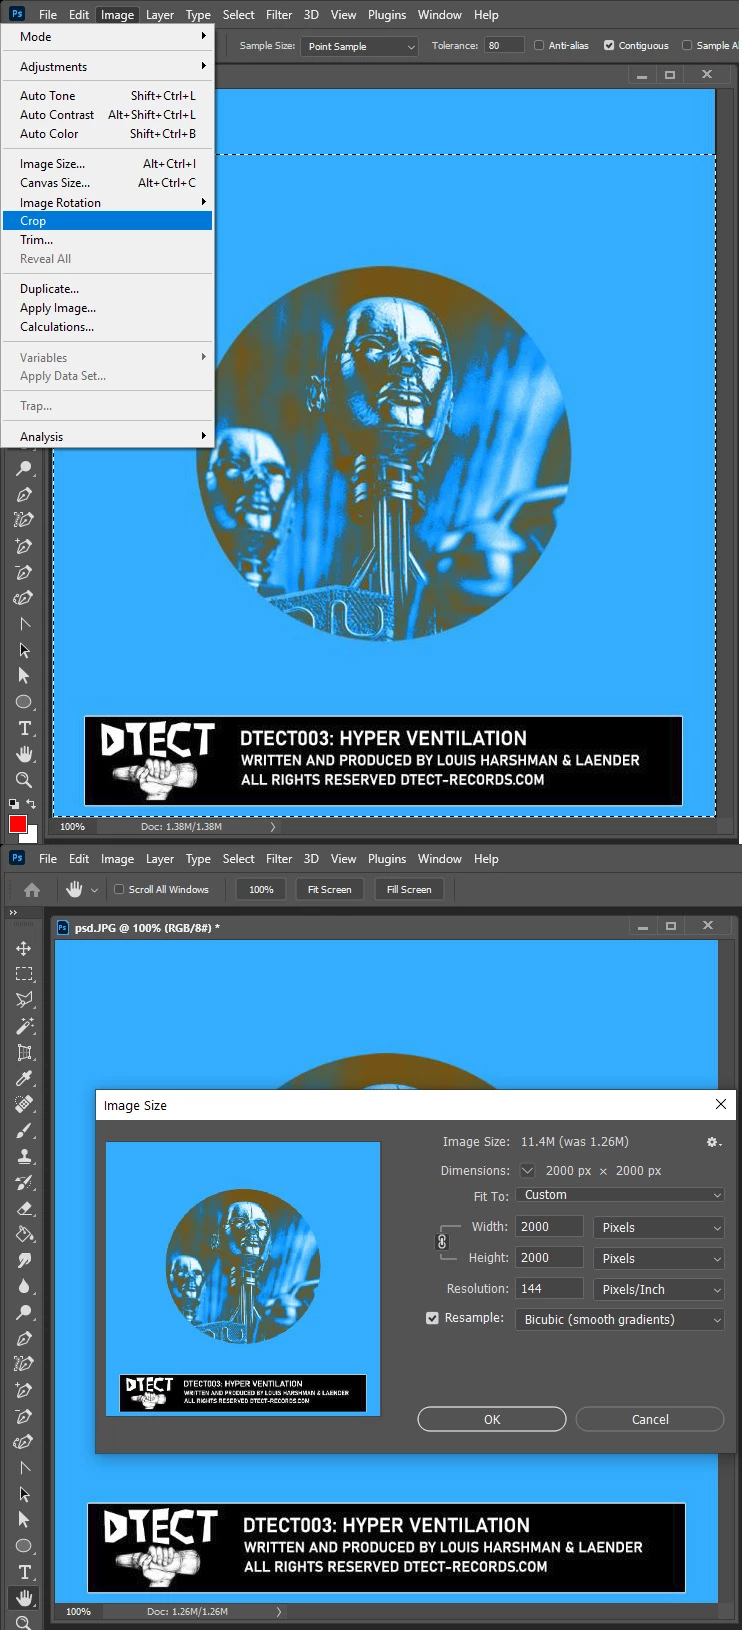Click the swap foreground and background colors arrow
The image size is (742, 1630).
click(x=31, y=803)
